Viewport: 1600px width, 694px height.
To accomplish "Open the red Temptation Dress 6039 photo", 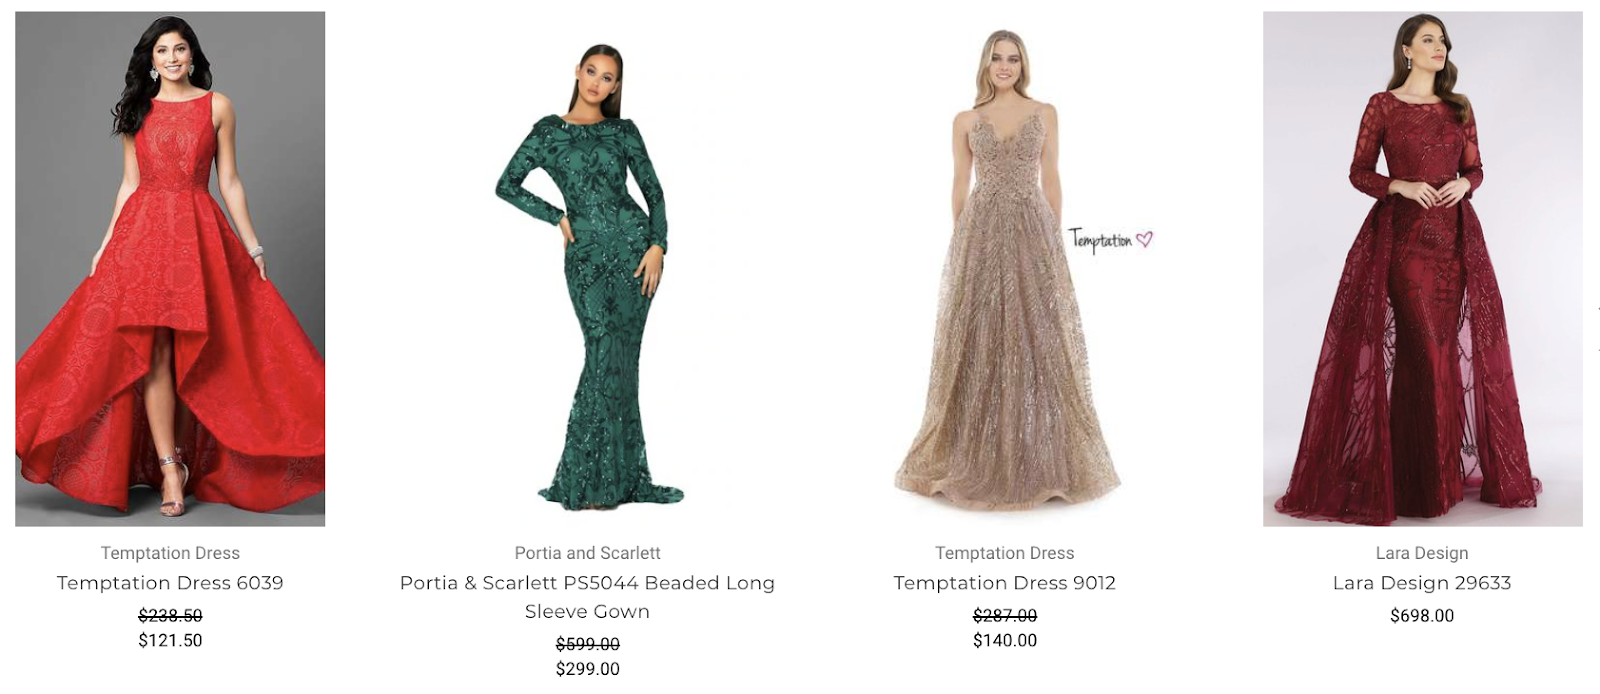I will tap(170, 268).
